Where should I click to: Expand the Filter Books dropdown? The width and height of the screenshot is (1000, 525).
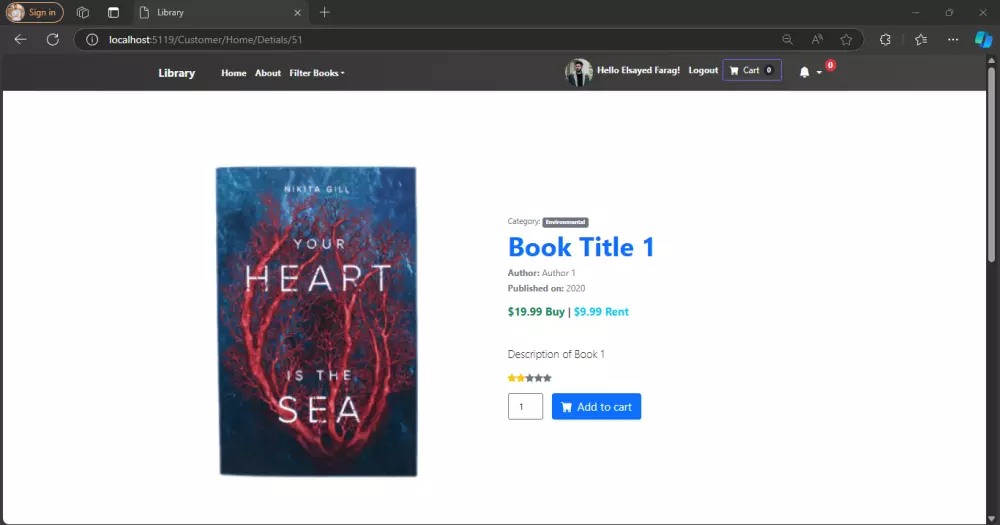317,73
